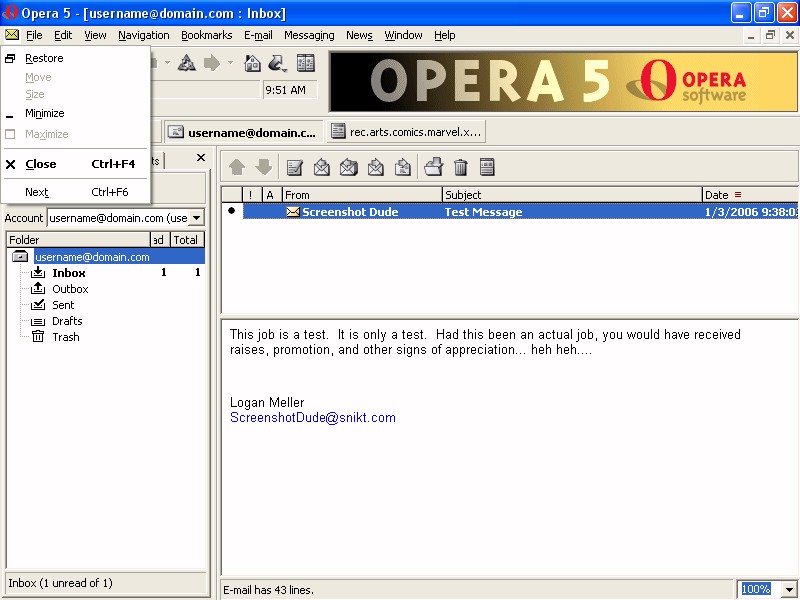Open the Help menu
Image resolution: width=800 pixels, height=600 pixels.
click(x=445, y=35)
